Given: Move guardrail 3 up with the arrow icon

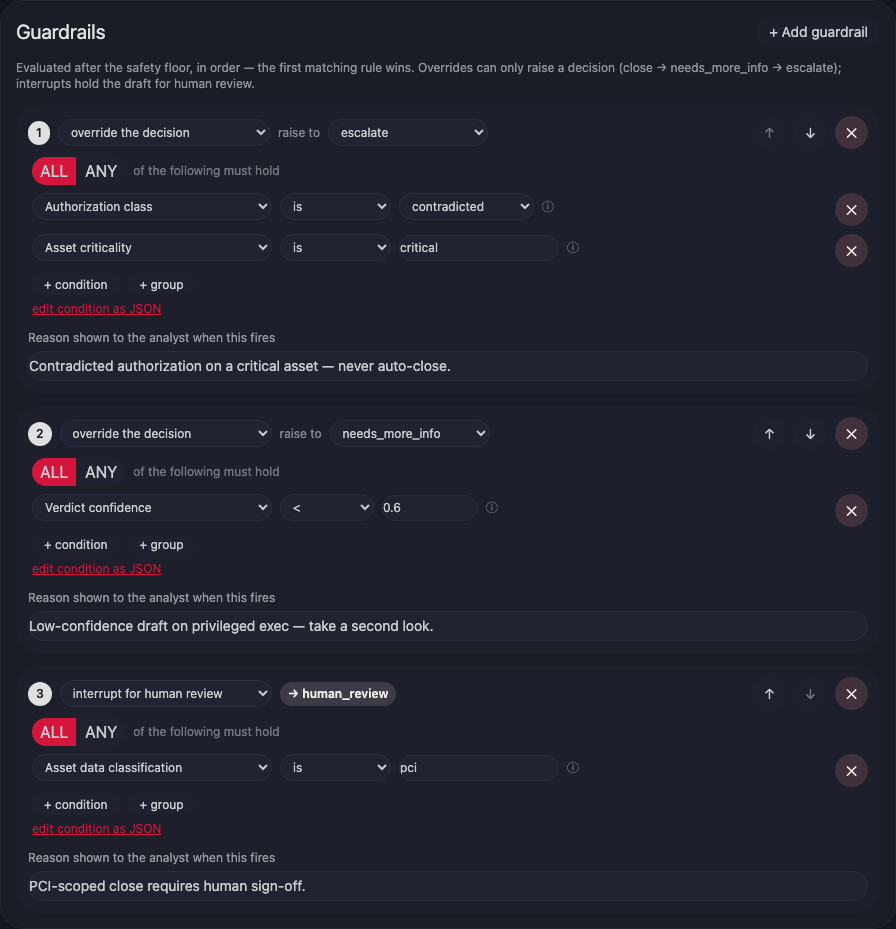Looking at the screenshot, I should pyautogui.click(x=769, y=694).
